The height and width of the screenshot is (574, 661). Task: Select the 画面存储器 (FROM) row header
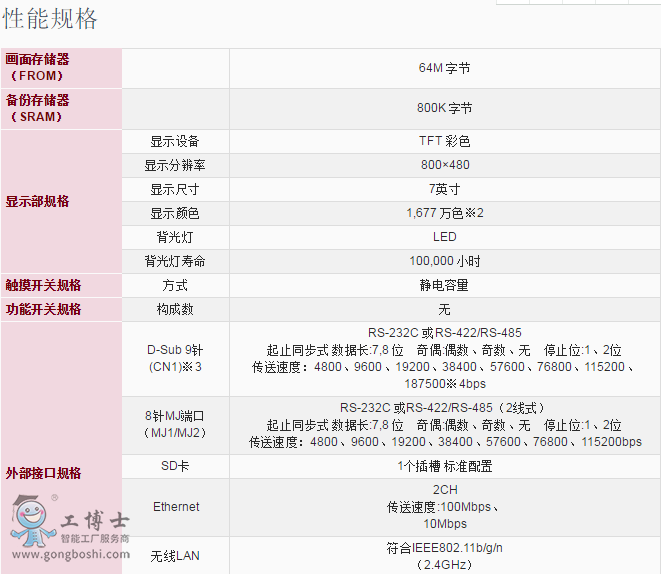[x=38, y=68]
